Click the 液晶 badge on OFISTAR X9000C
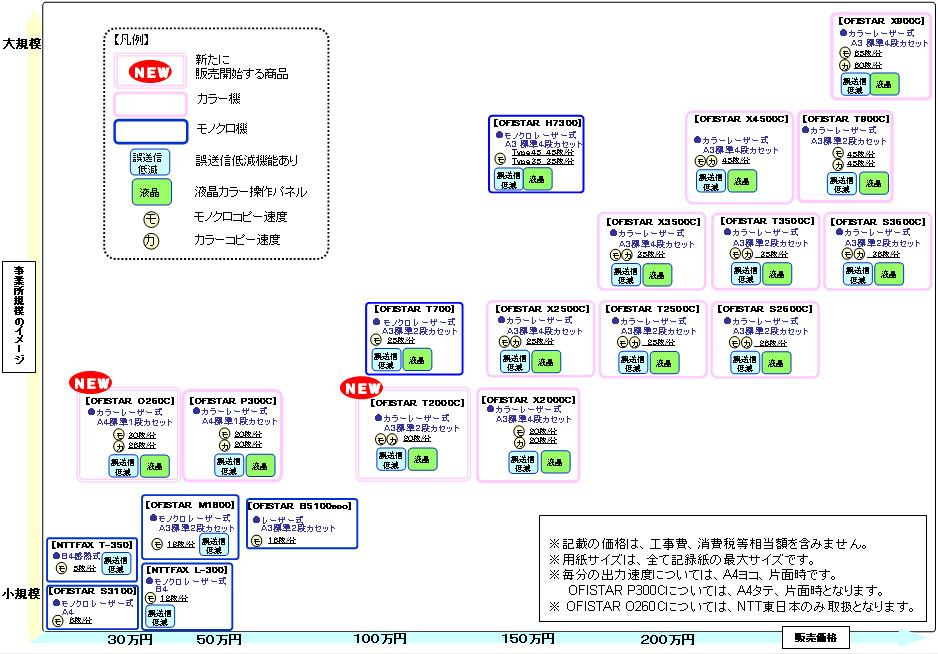This screenshot has width=938, height=654. [x=884, y=84]
